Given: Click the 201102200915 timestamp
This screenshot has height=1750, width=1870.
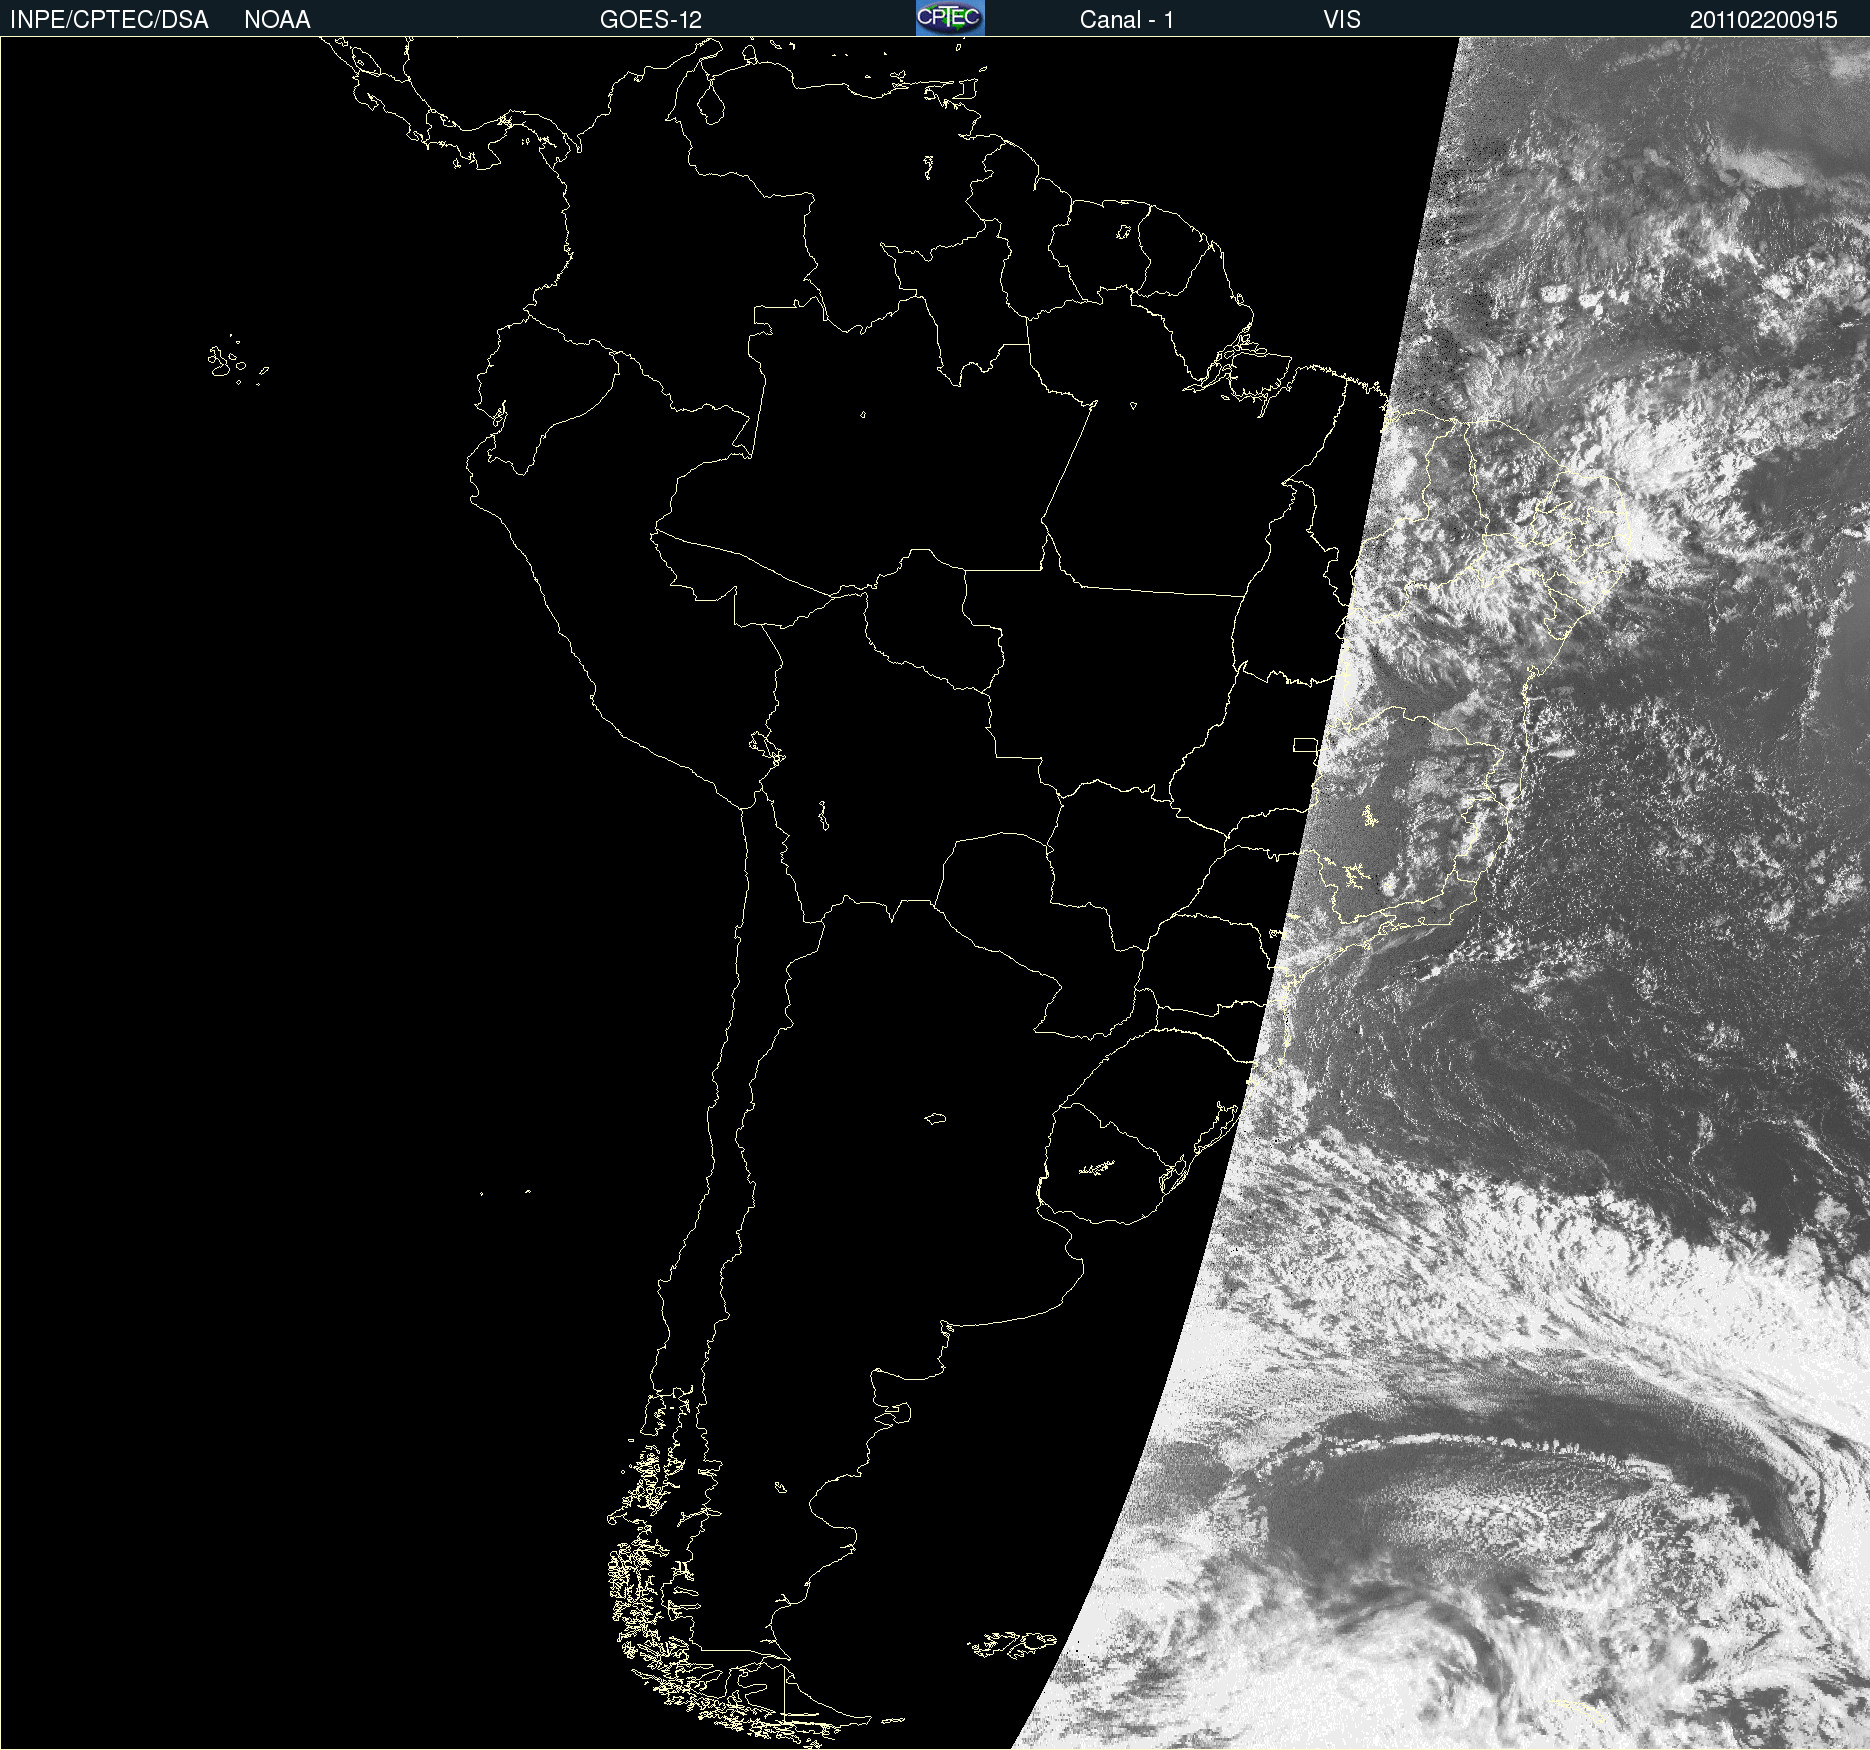Looking at the screenshot, I should coord(1764,20).
